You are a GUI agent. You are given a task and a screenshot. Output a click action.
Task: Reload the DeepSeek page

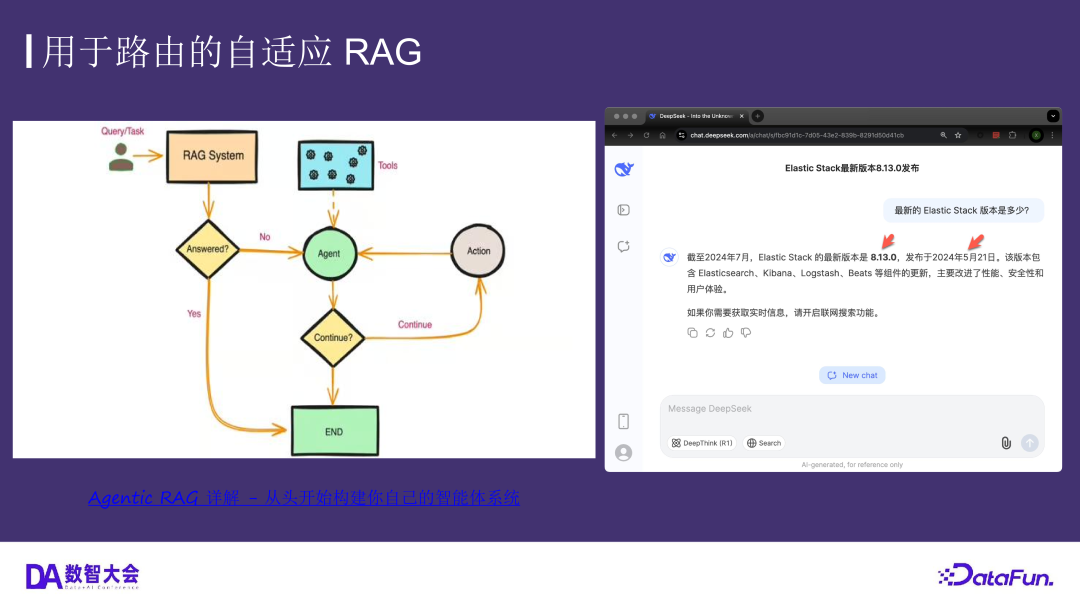646,135
